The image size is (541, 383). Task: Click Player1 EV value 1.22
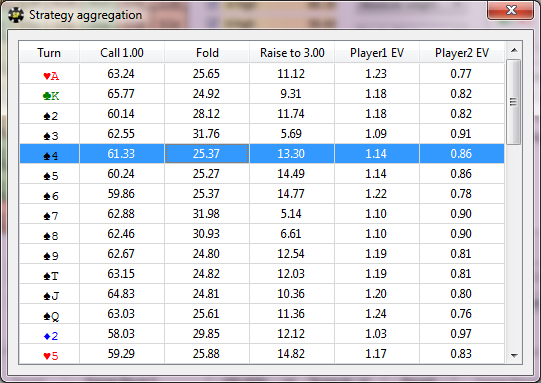point(376,194)
